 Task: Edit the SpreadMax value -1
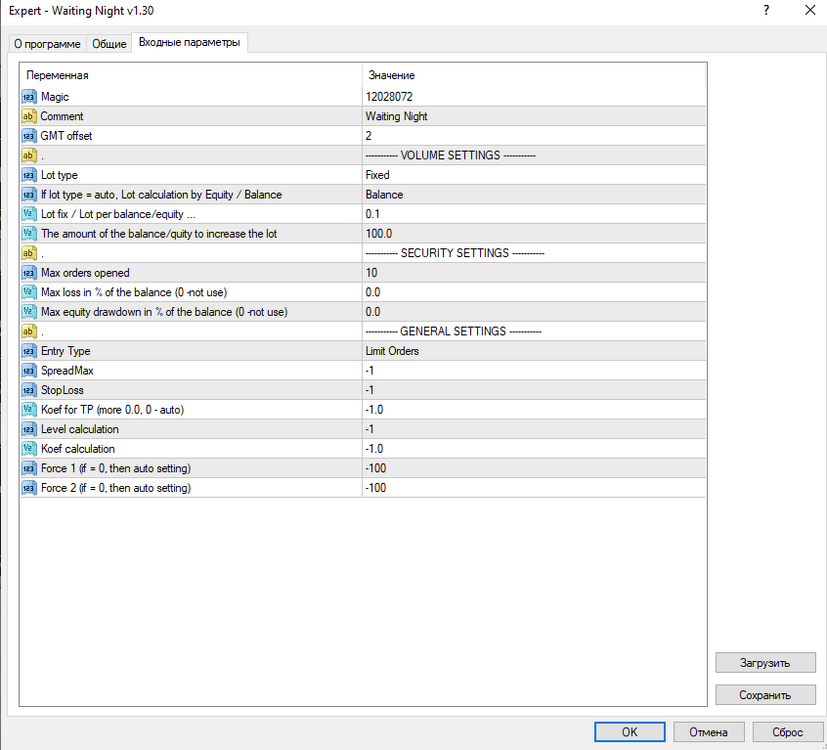coord(534,371)
